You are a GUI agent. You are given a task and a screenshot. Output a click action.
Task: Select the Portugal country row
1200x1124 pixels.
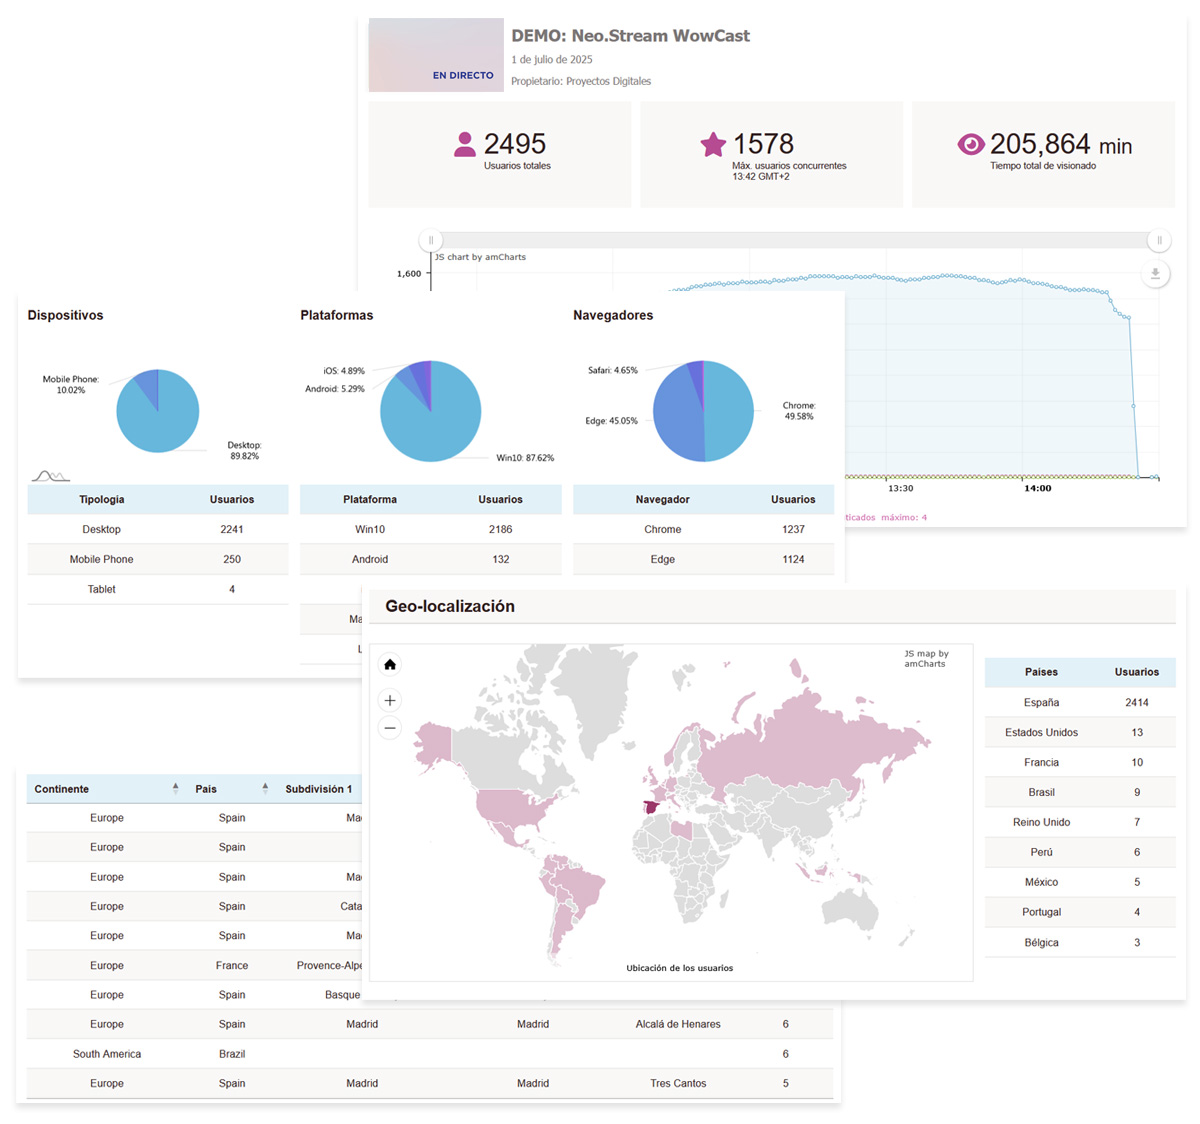coord(1080,912)
